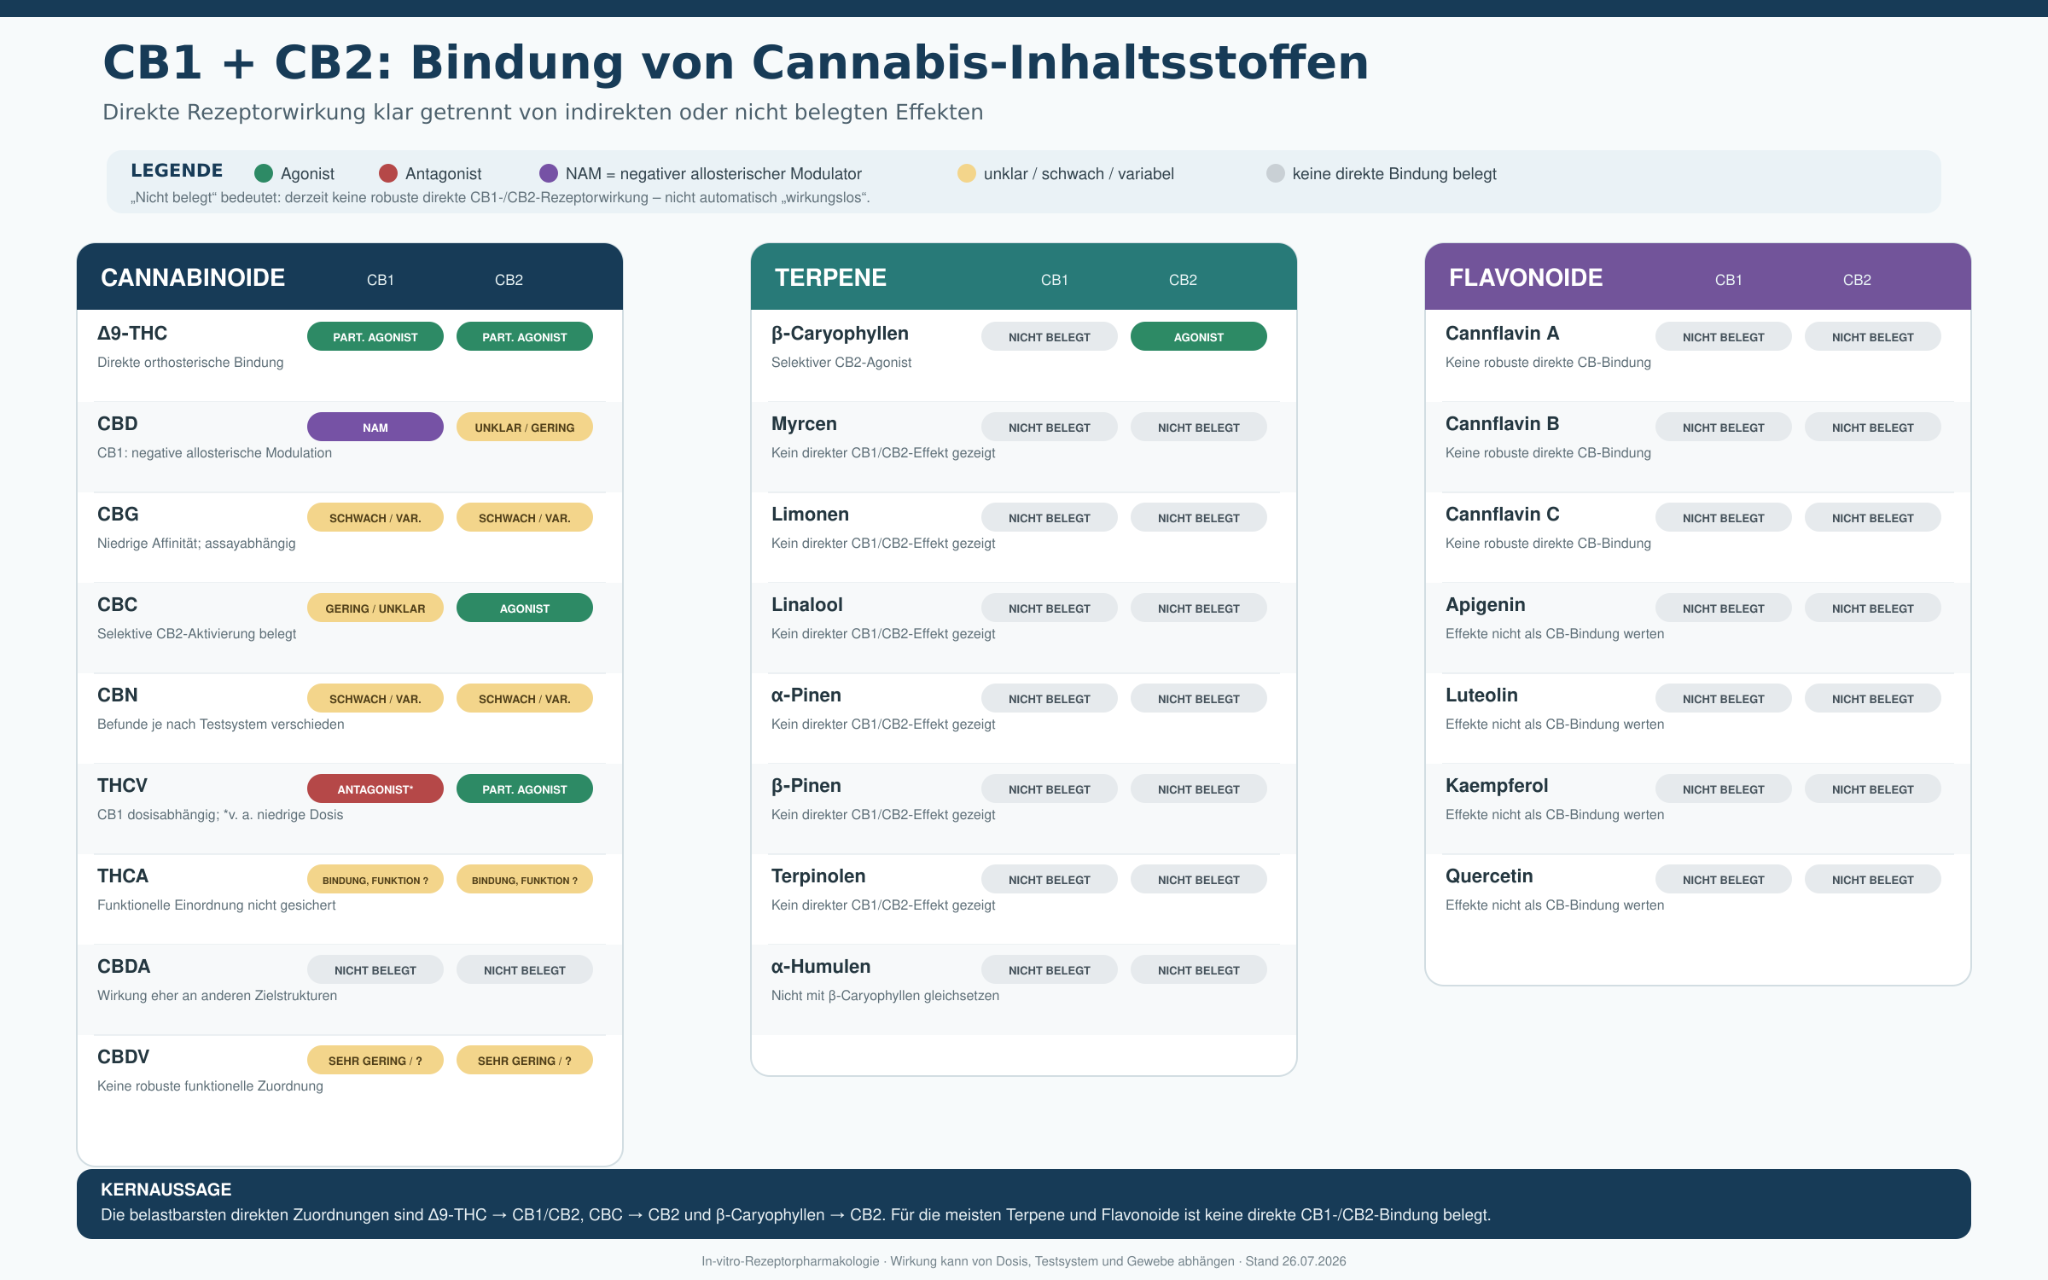Viewport: 2048px width, 1280px height.
Task: Click THCV's CB2 'PART. AGONIST' pill
Action: 525,789
